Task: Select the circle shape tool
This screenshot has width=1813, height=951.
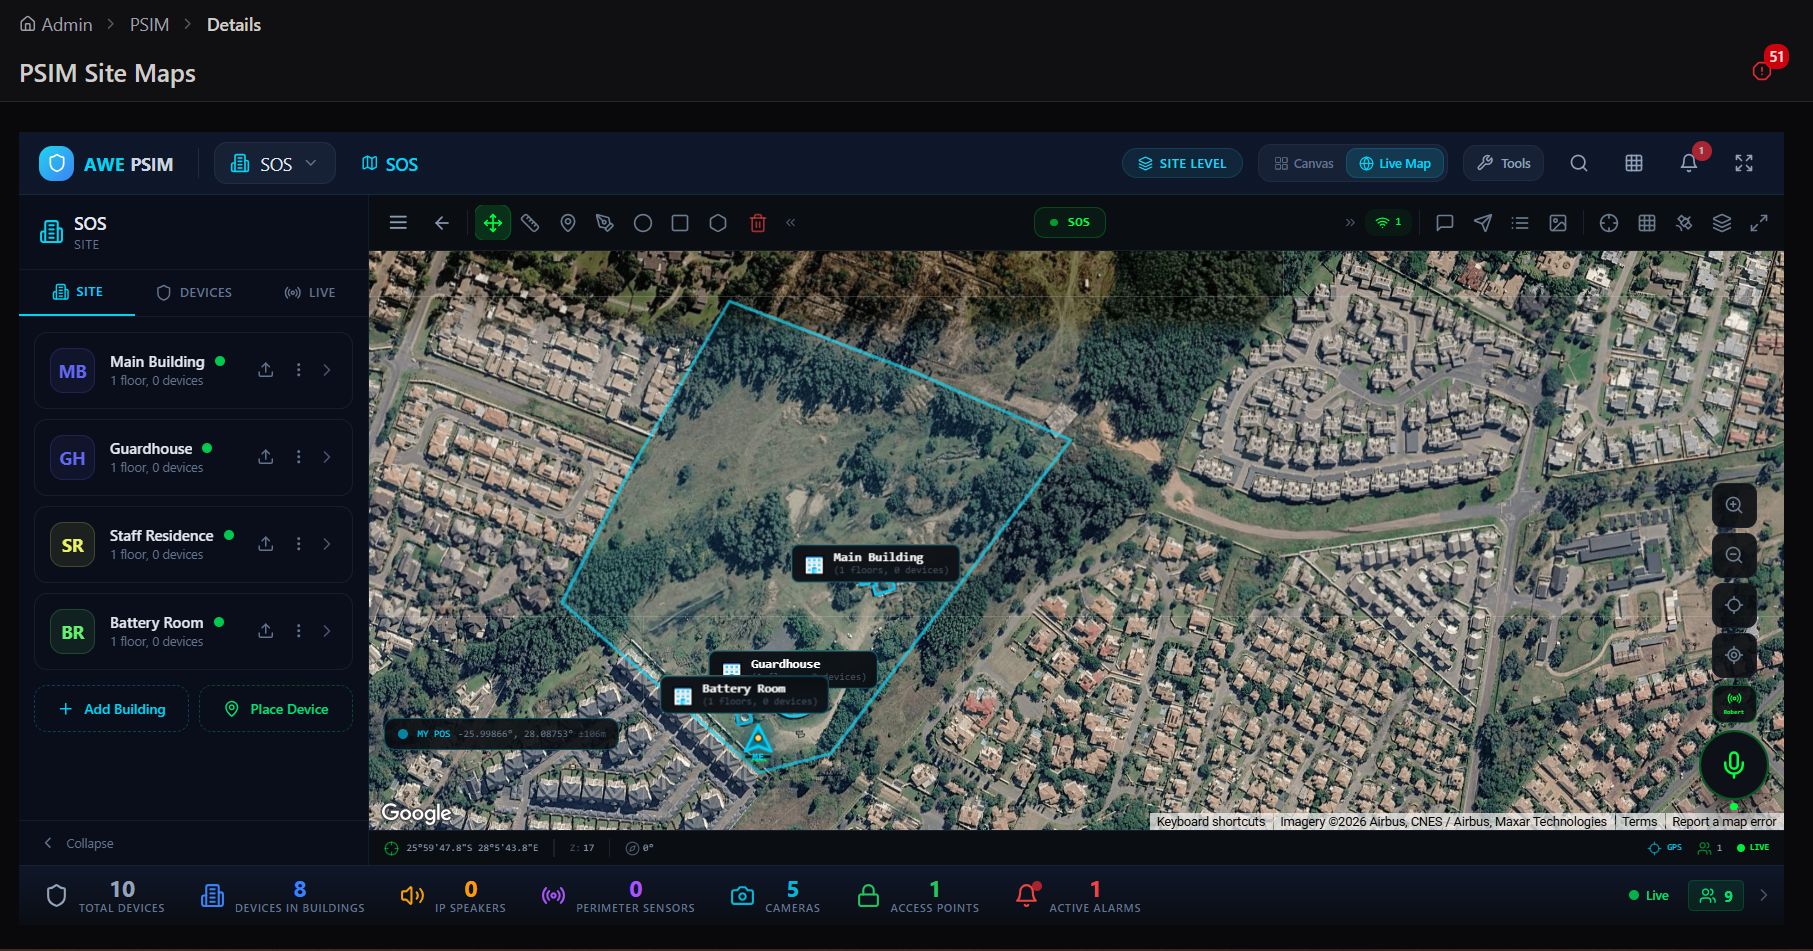Action: 643,223
